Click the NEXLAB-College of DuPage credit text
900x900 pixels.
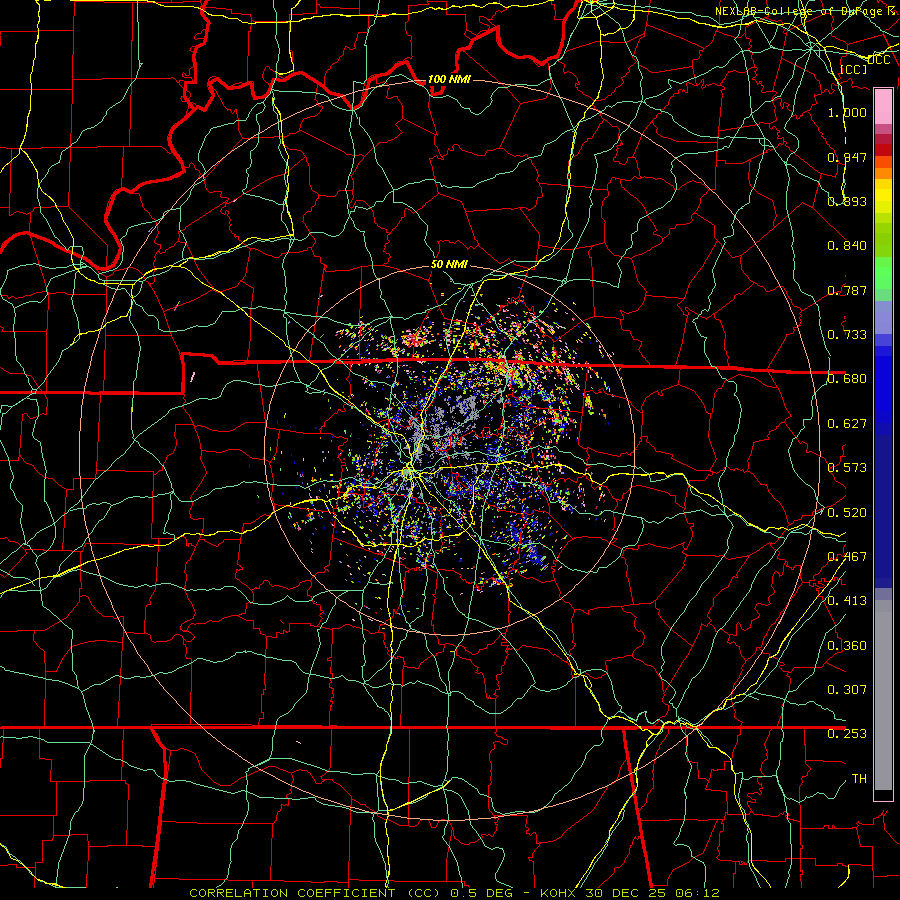pos(806,11)
